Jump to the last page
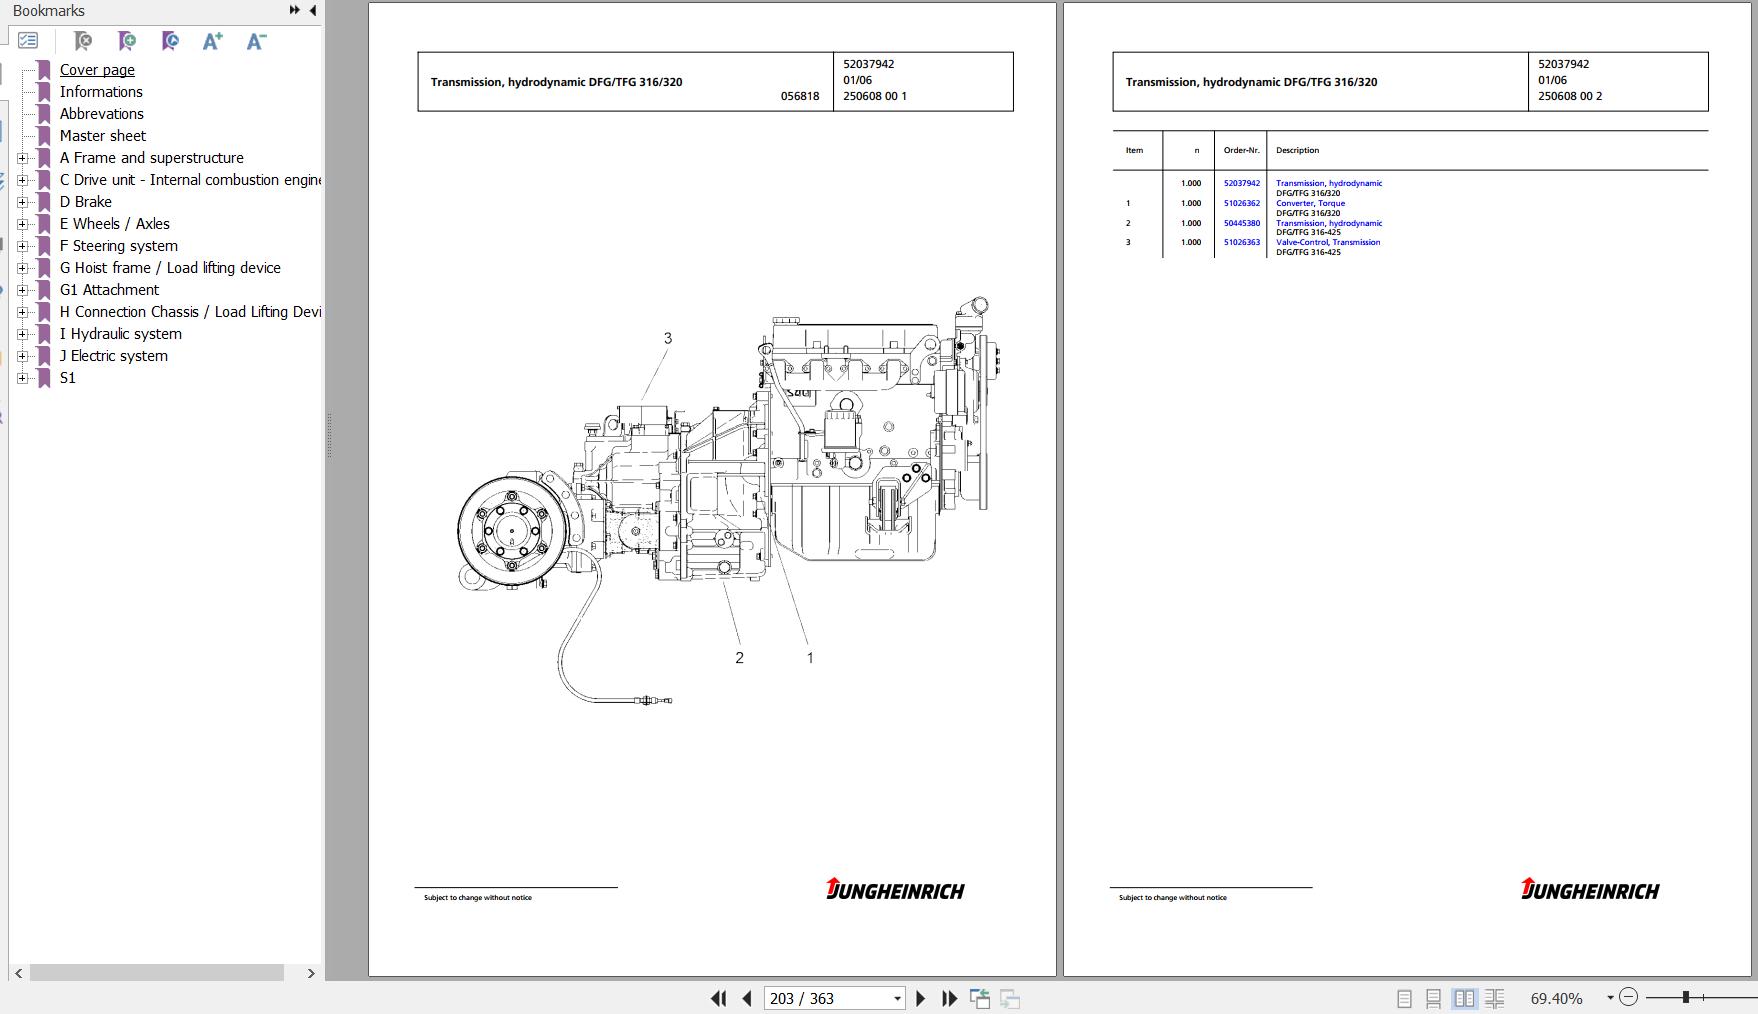1758x1014 pixels. point(950,998)
